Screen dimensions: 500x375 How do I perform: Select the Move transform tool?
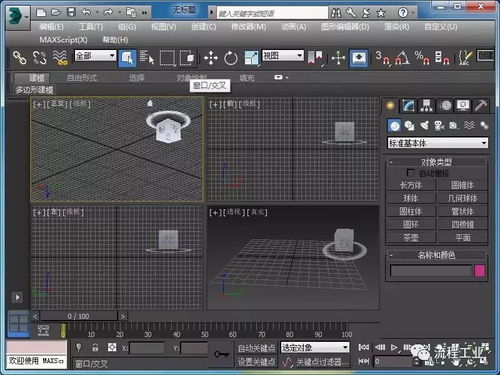click(211, 58)
